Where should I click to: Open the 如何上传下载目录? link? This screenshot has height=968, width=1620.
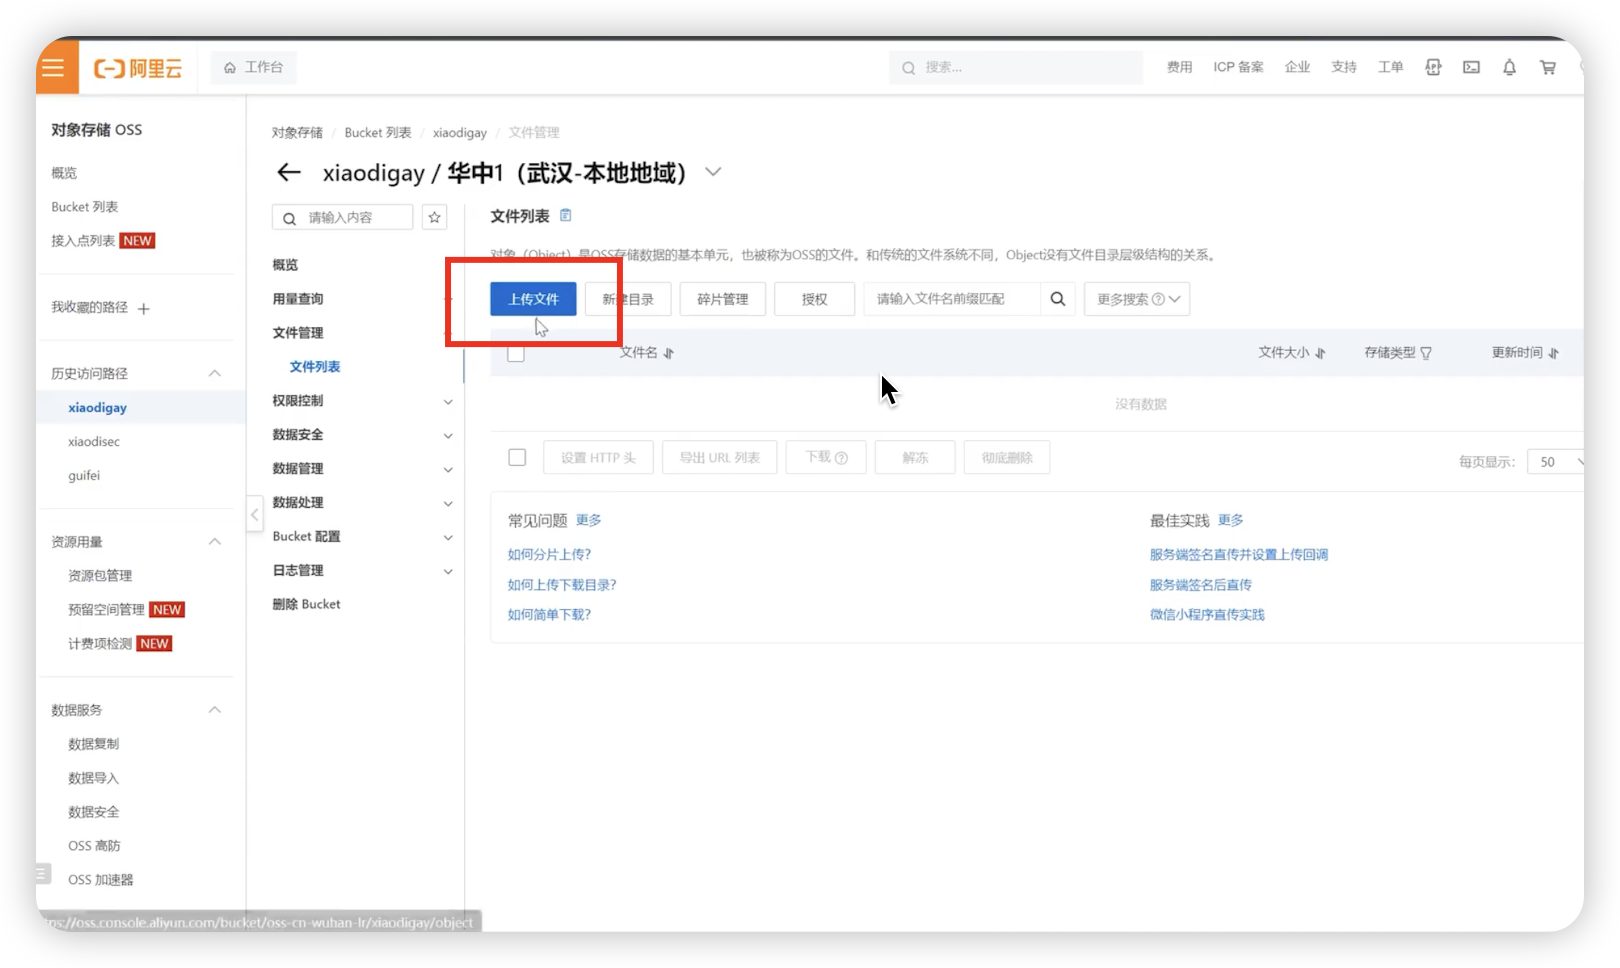[x=562, y=585]
